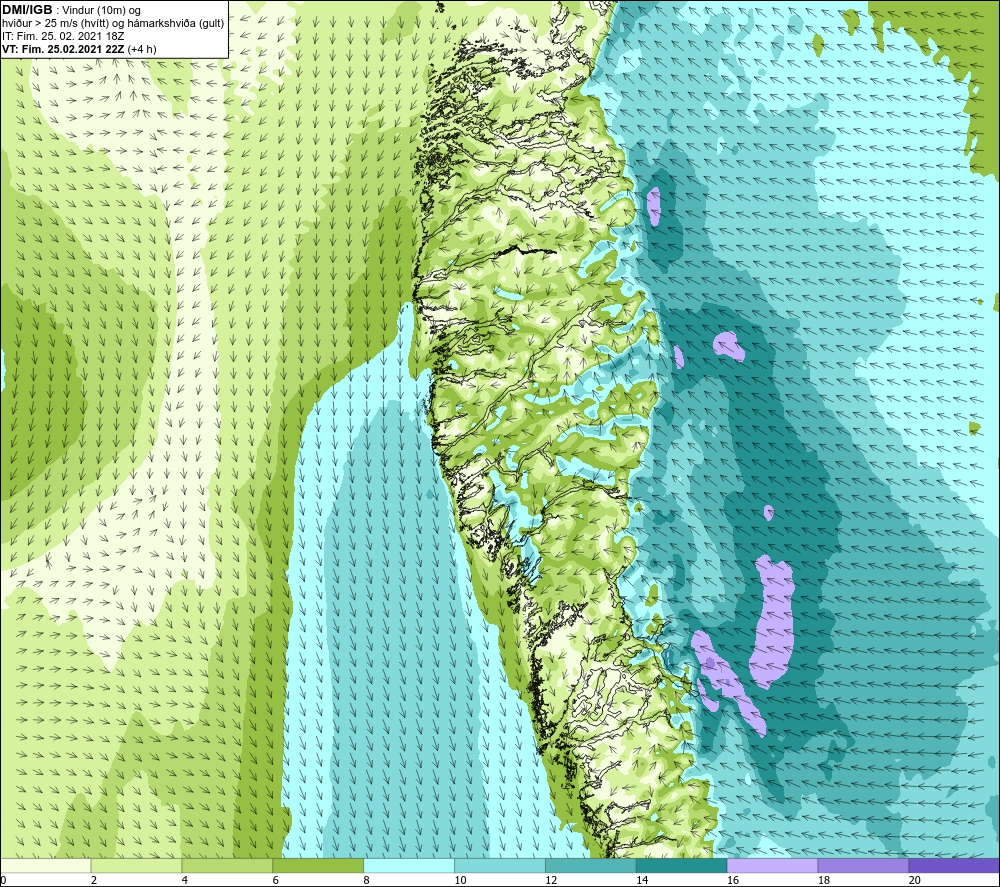The image size is (1000, 887).
Task: Click the palest 0–2 m/s legend swatch
Action: 45,865
